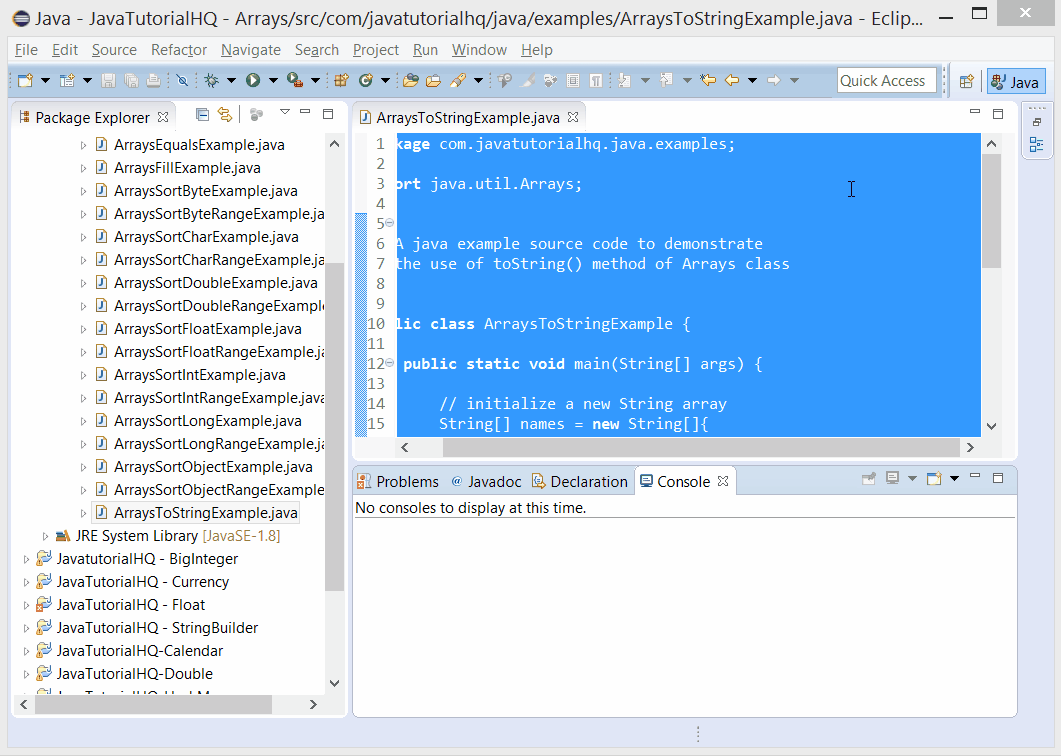Pin the Console view

click(869, 479)
